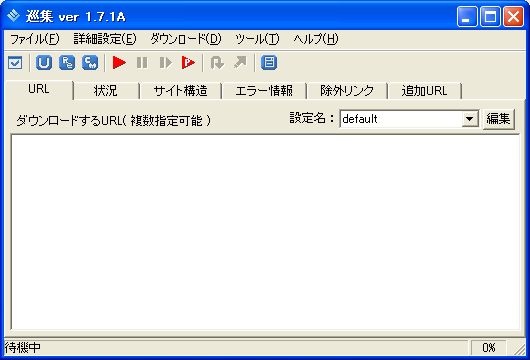Start download with red play button
Image resolution: width=530 pixels, height=360 pixels.
pos(119,63)
